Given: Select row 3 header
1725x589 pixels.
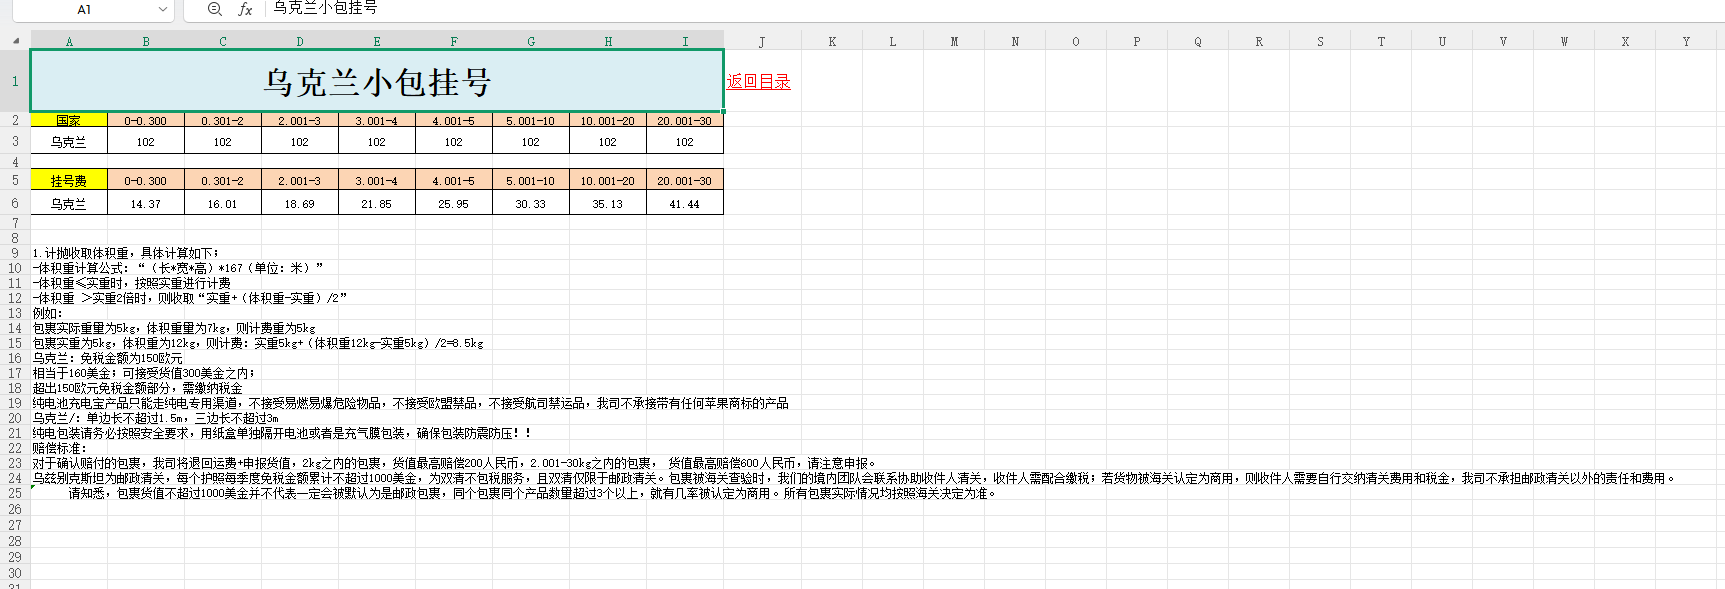Looking at the screenshot, I should (x=15, y=141).
